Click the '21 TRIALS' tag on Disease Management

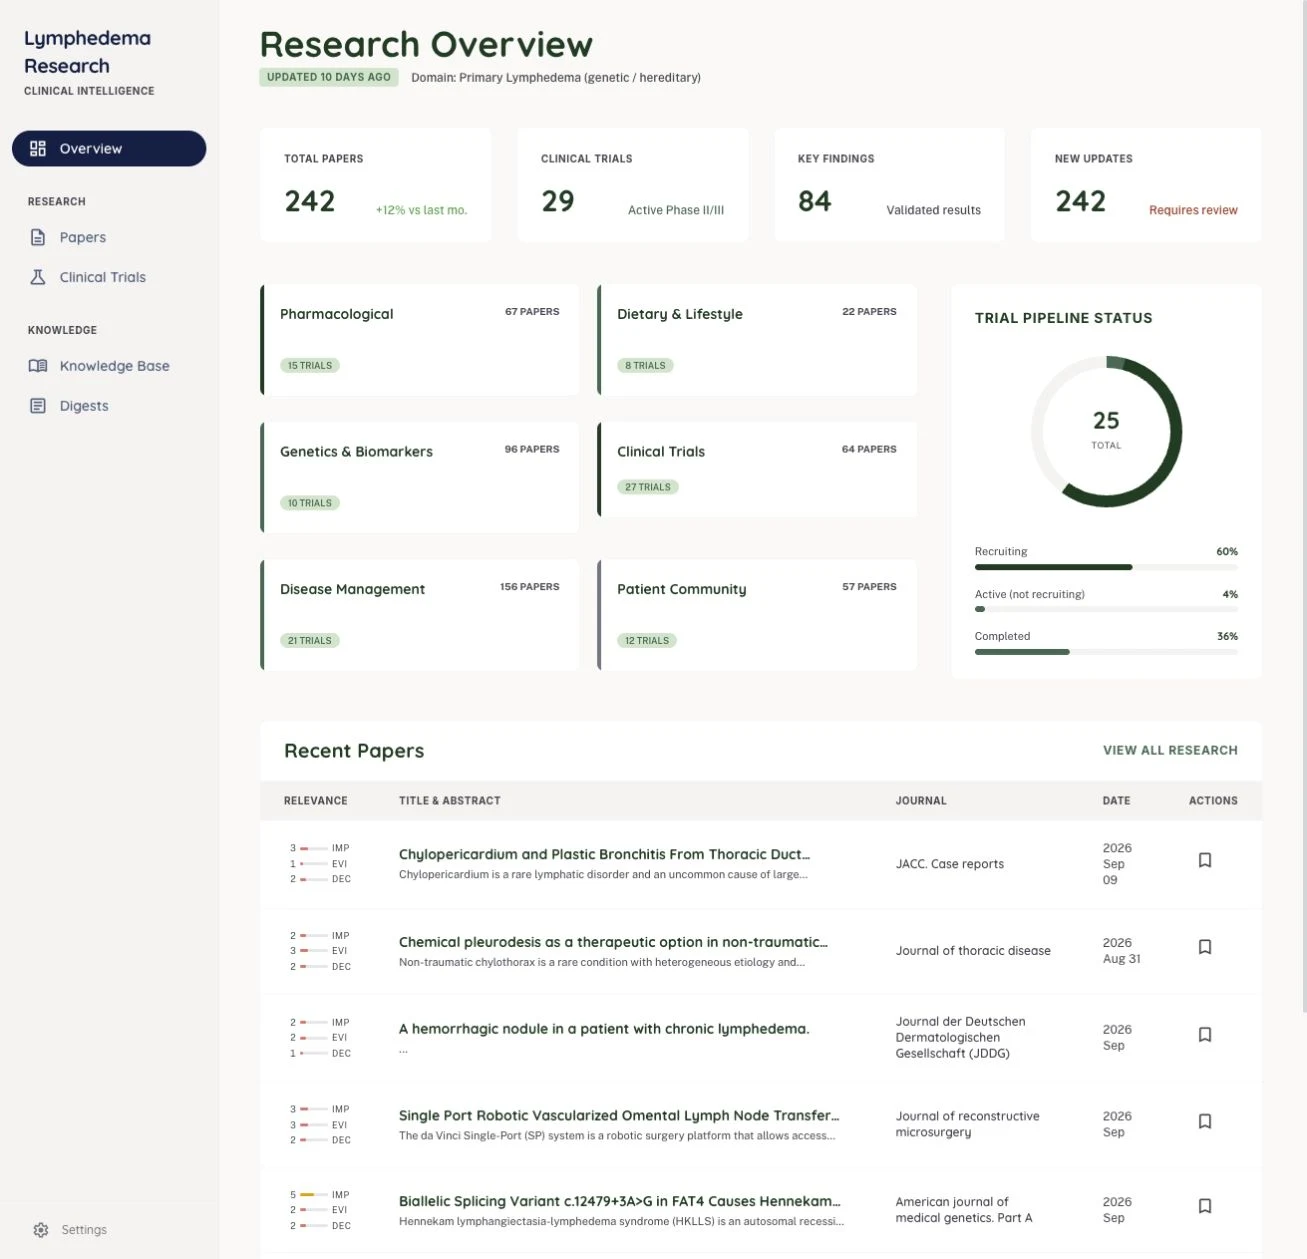(x=310, y=640)
